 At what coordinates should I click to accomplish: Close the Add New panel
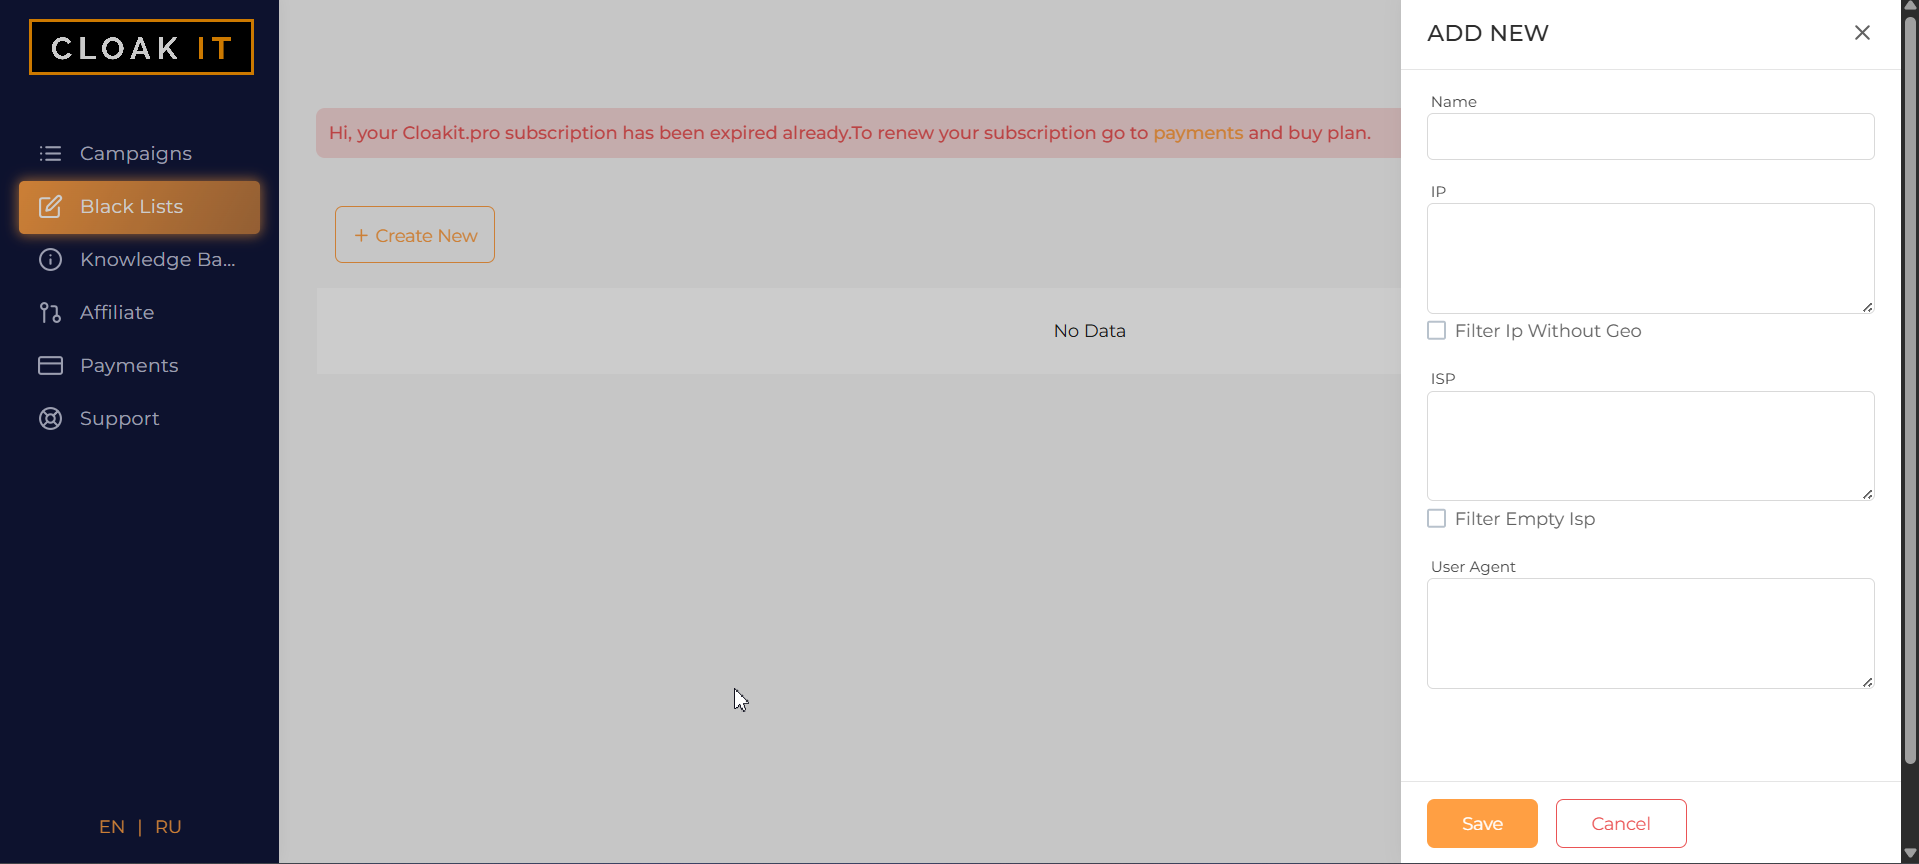1861,33
